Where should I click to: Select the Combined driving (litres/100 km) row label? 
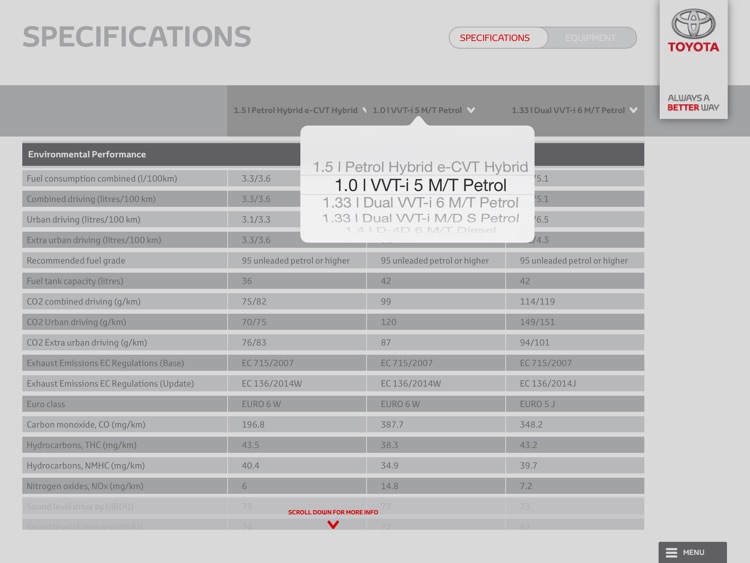click(x=91, y=199)
